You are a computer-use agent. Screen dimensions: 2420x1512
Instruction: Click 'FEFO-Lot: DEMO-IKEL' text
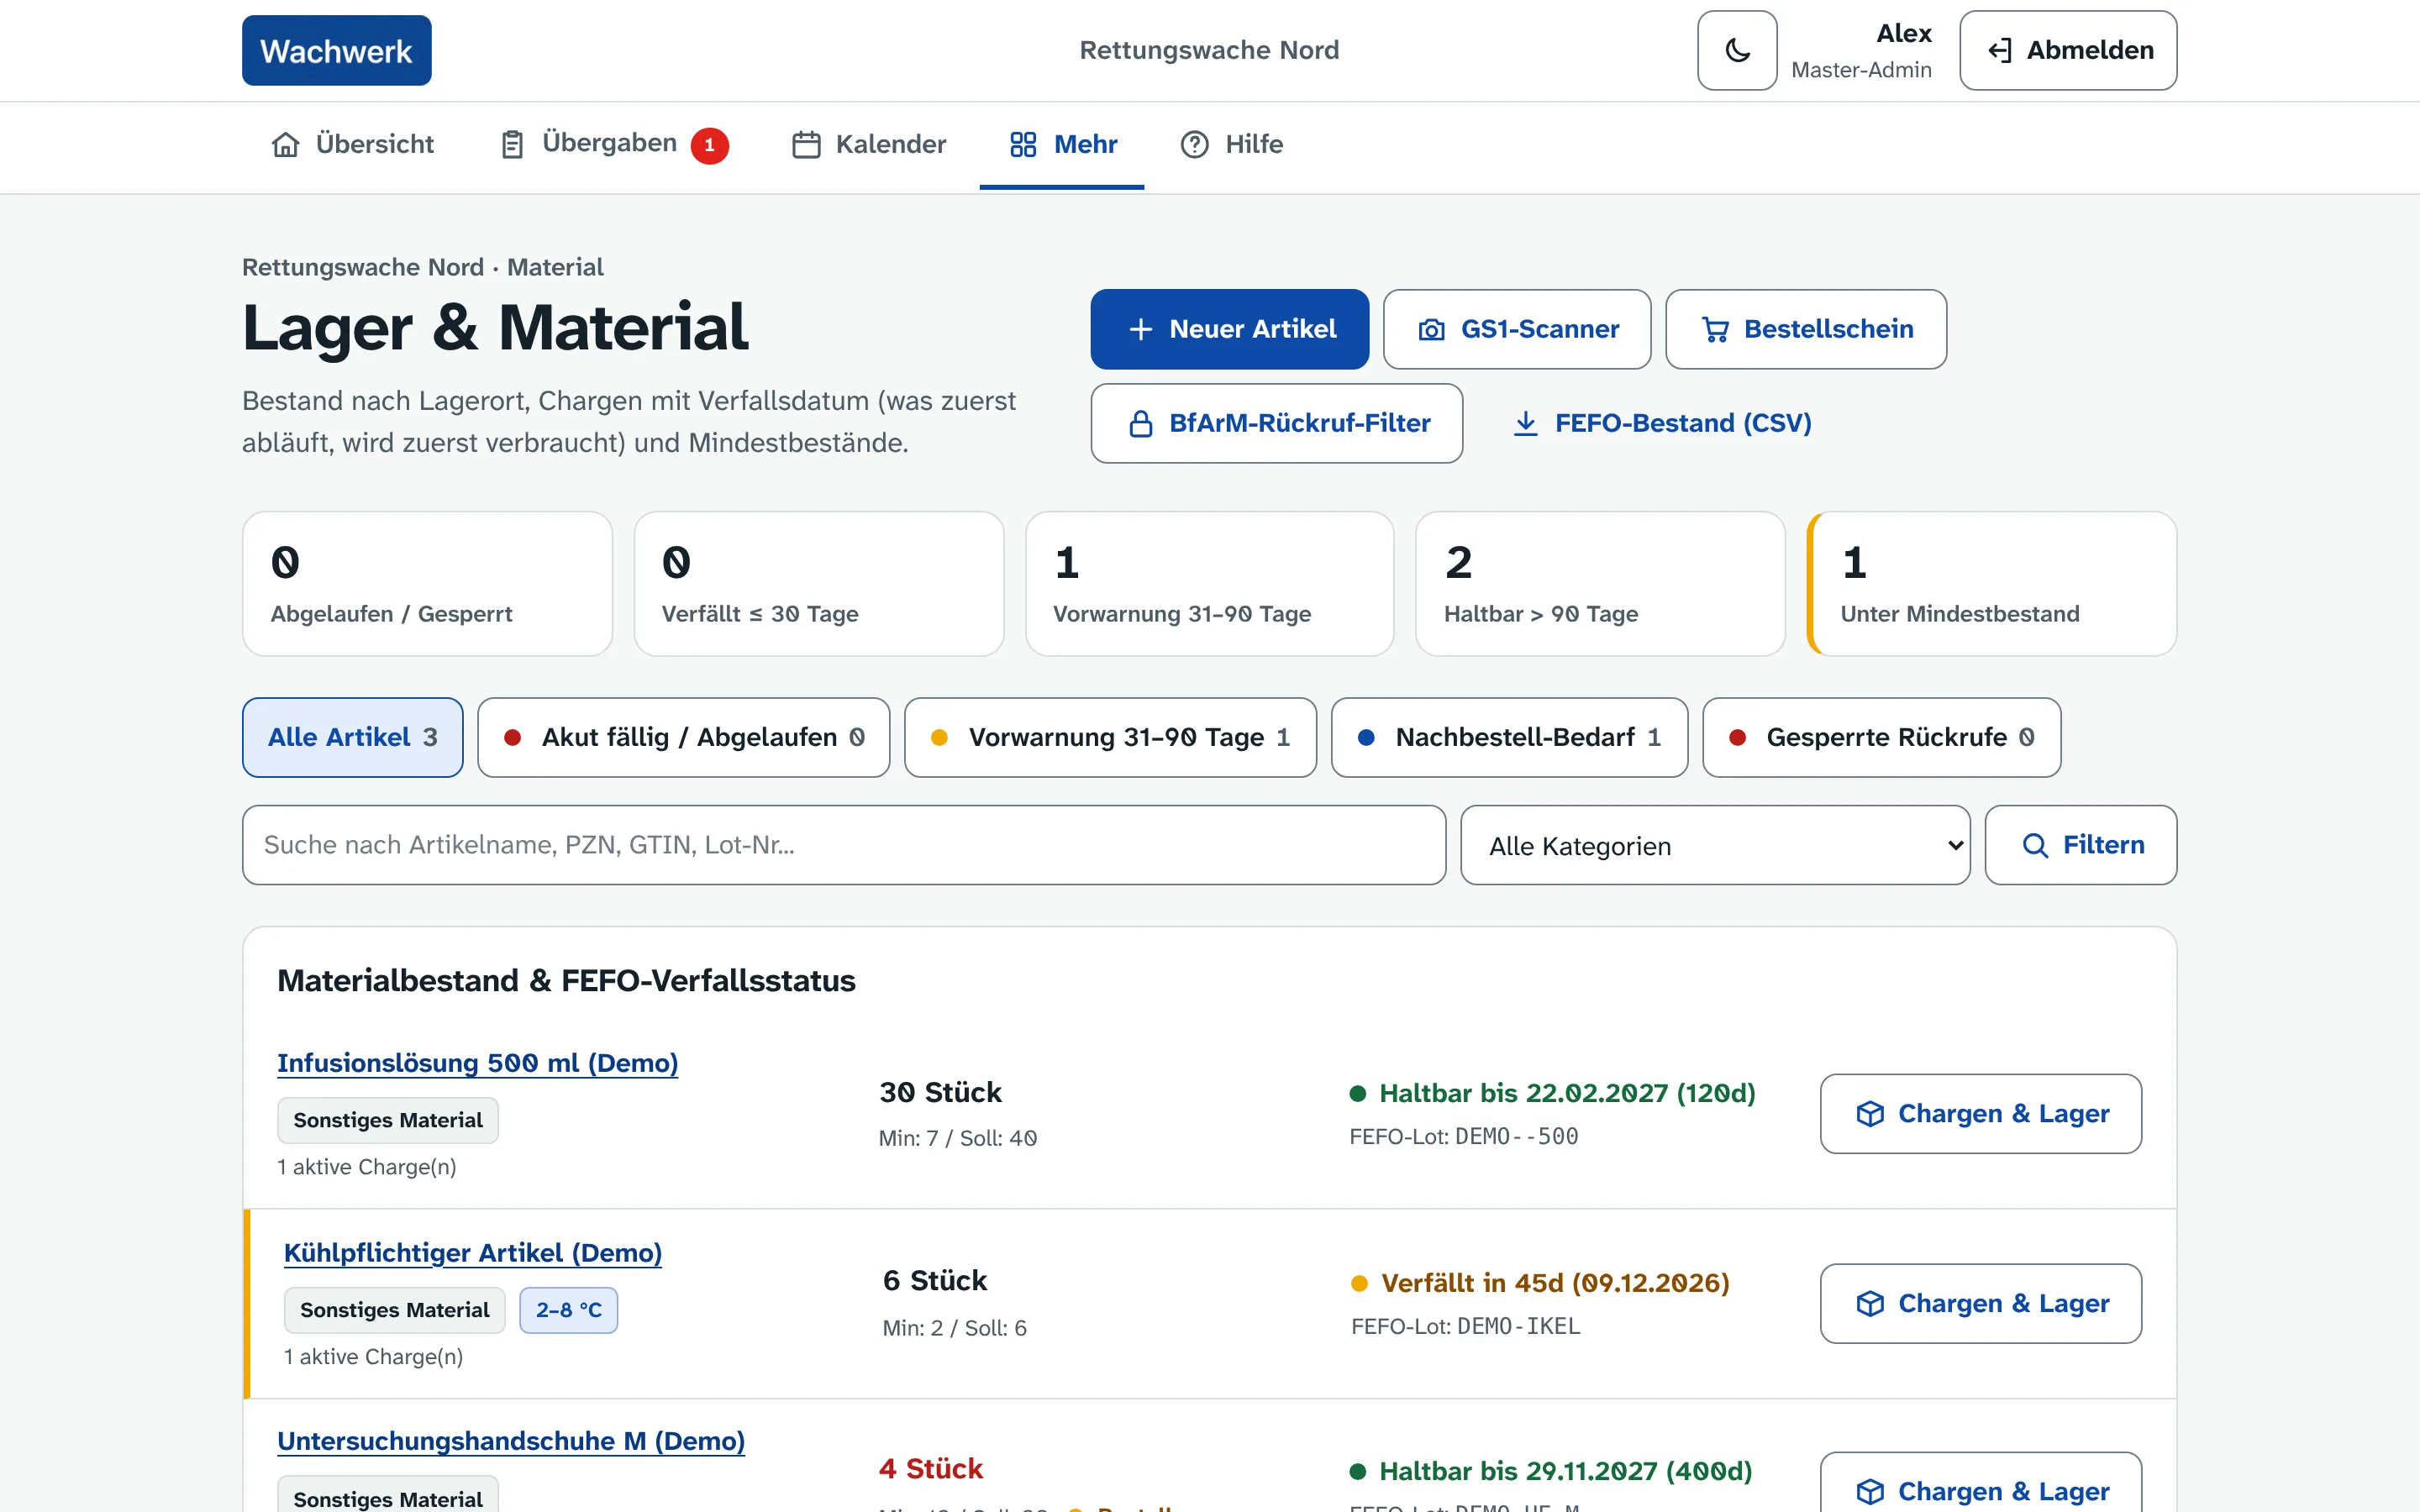(x=1466, y=1326)
